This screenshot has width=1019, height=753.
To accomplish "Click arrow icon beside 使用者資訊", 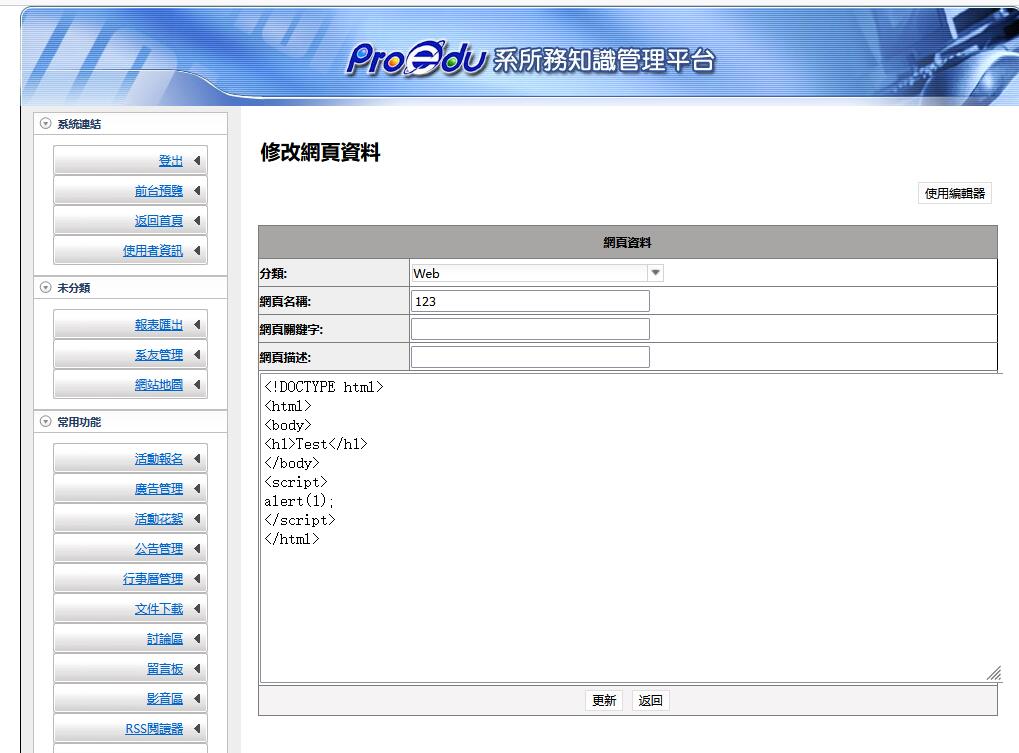I will pos(197,251).
